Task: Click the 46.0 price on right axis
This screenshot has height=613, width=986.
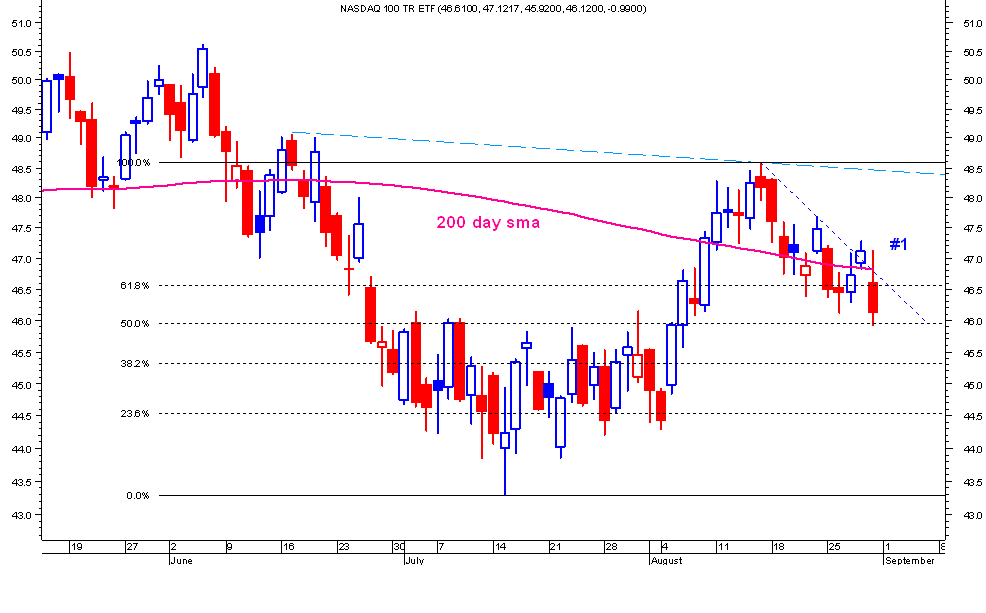Action: pos(972,321)
